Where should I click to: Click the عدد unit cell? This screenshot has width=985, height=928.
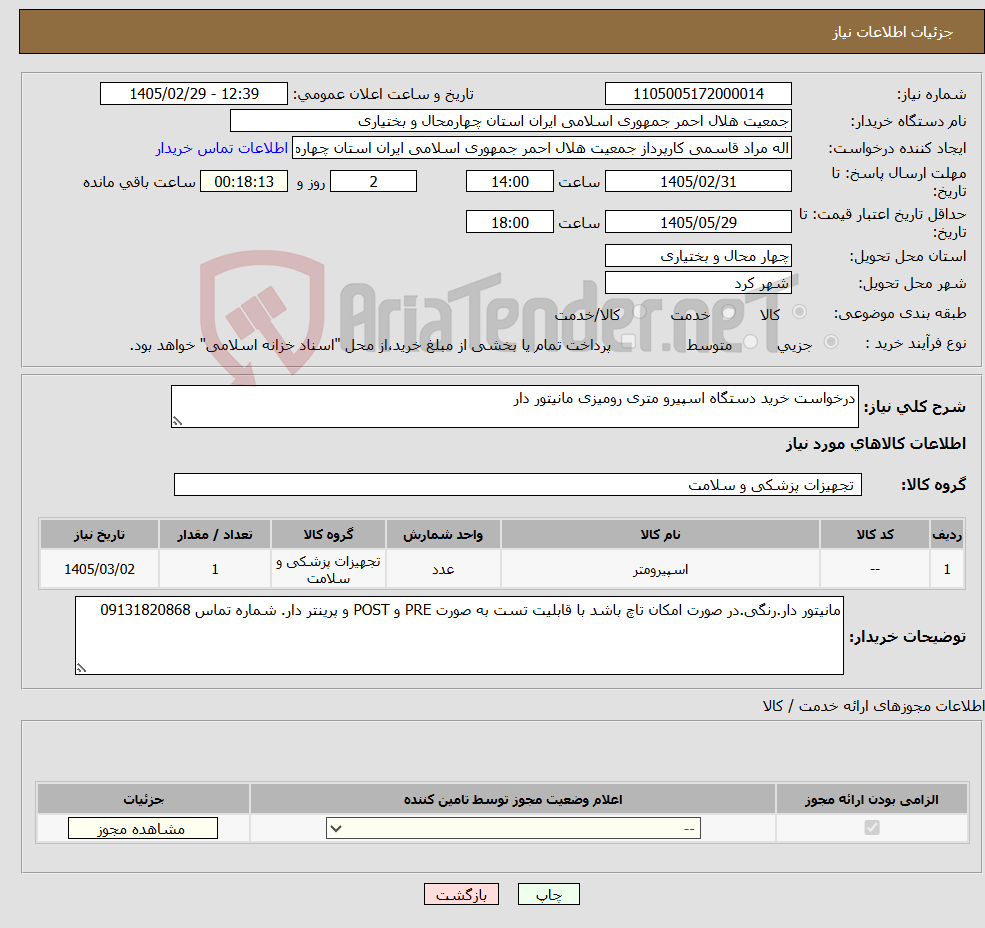(x=443, y=569)
